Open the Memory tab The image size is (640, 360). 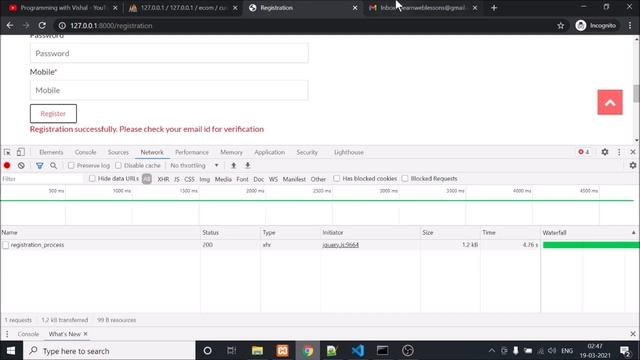[x=231, y=152]
